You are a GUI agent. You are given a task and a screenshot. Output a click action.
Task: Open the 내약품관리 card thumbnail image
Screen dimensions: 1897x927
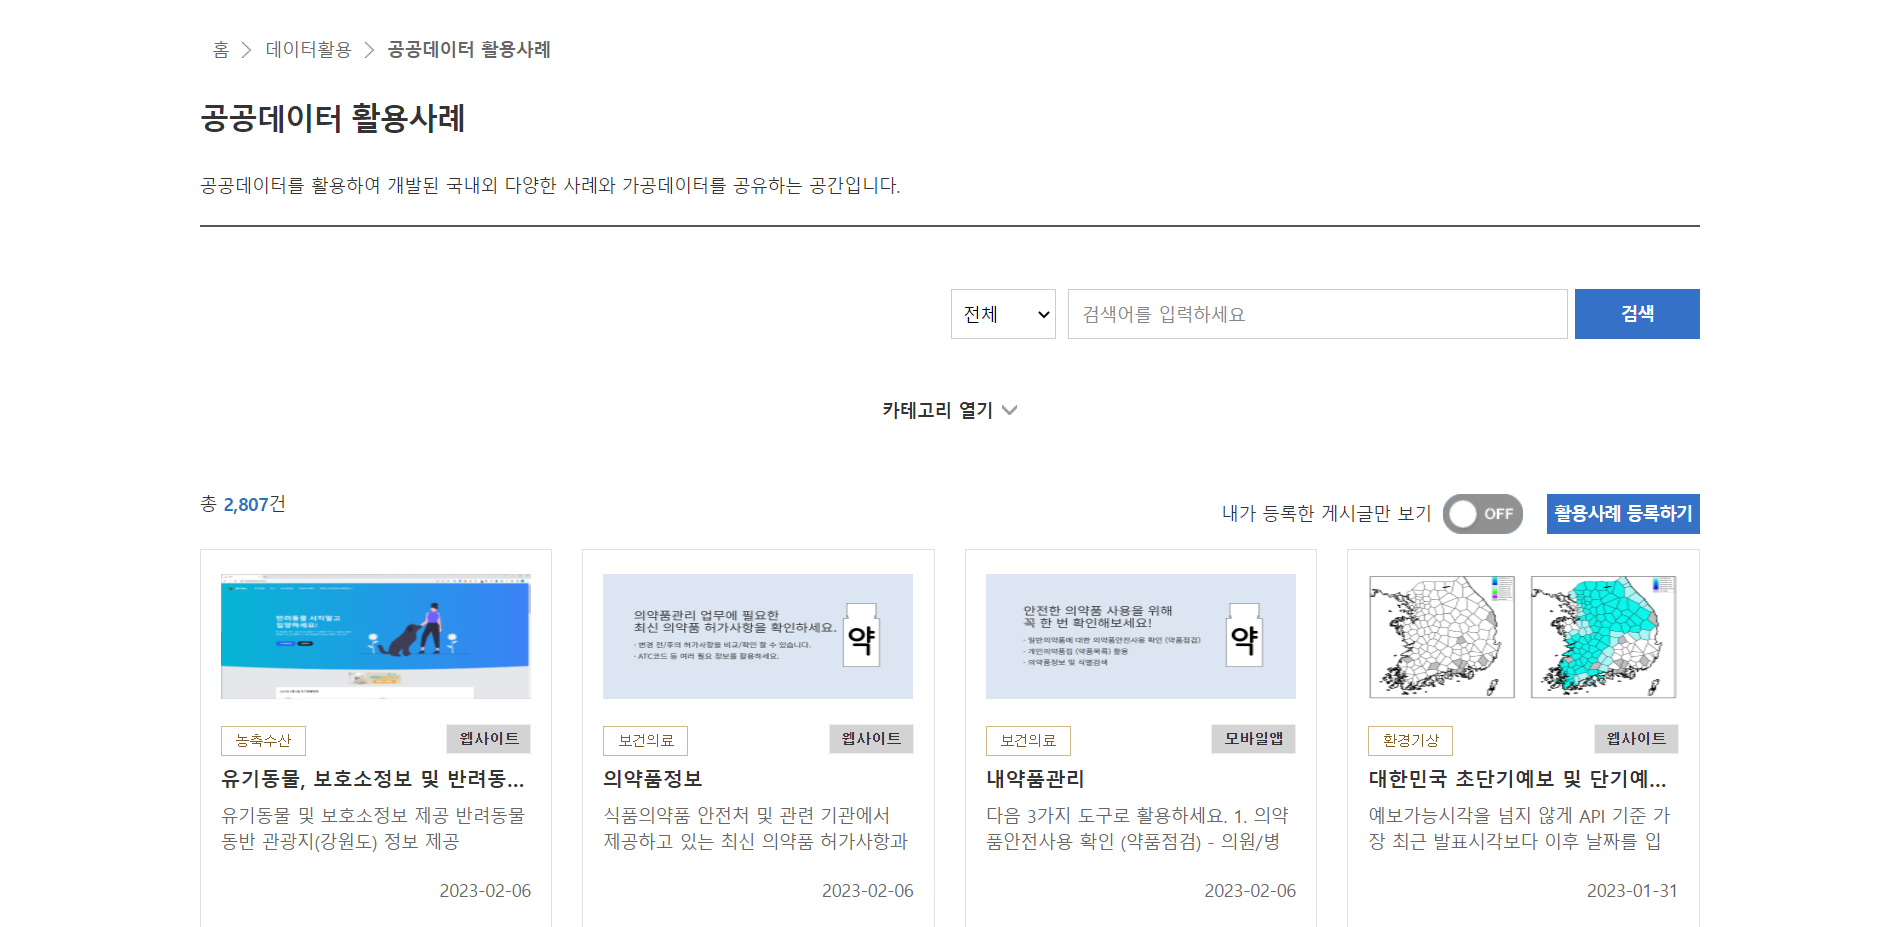(1140, 636)
